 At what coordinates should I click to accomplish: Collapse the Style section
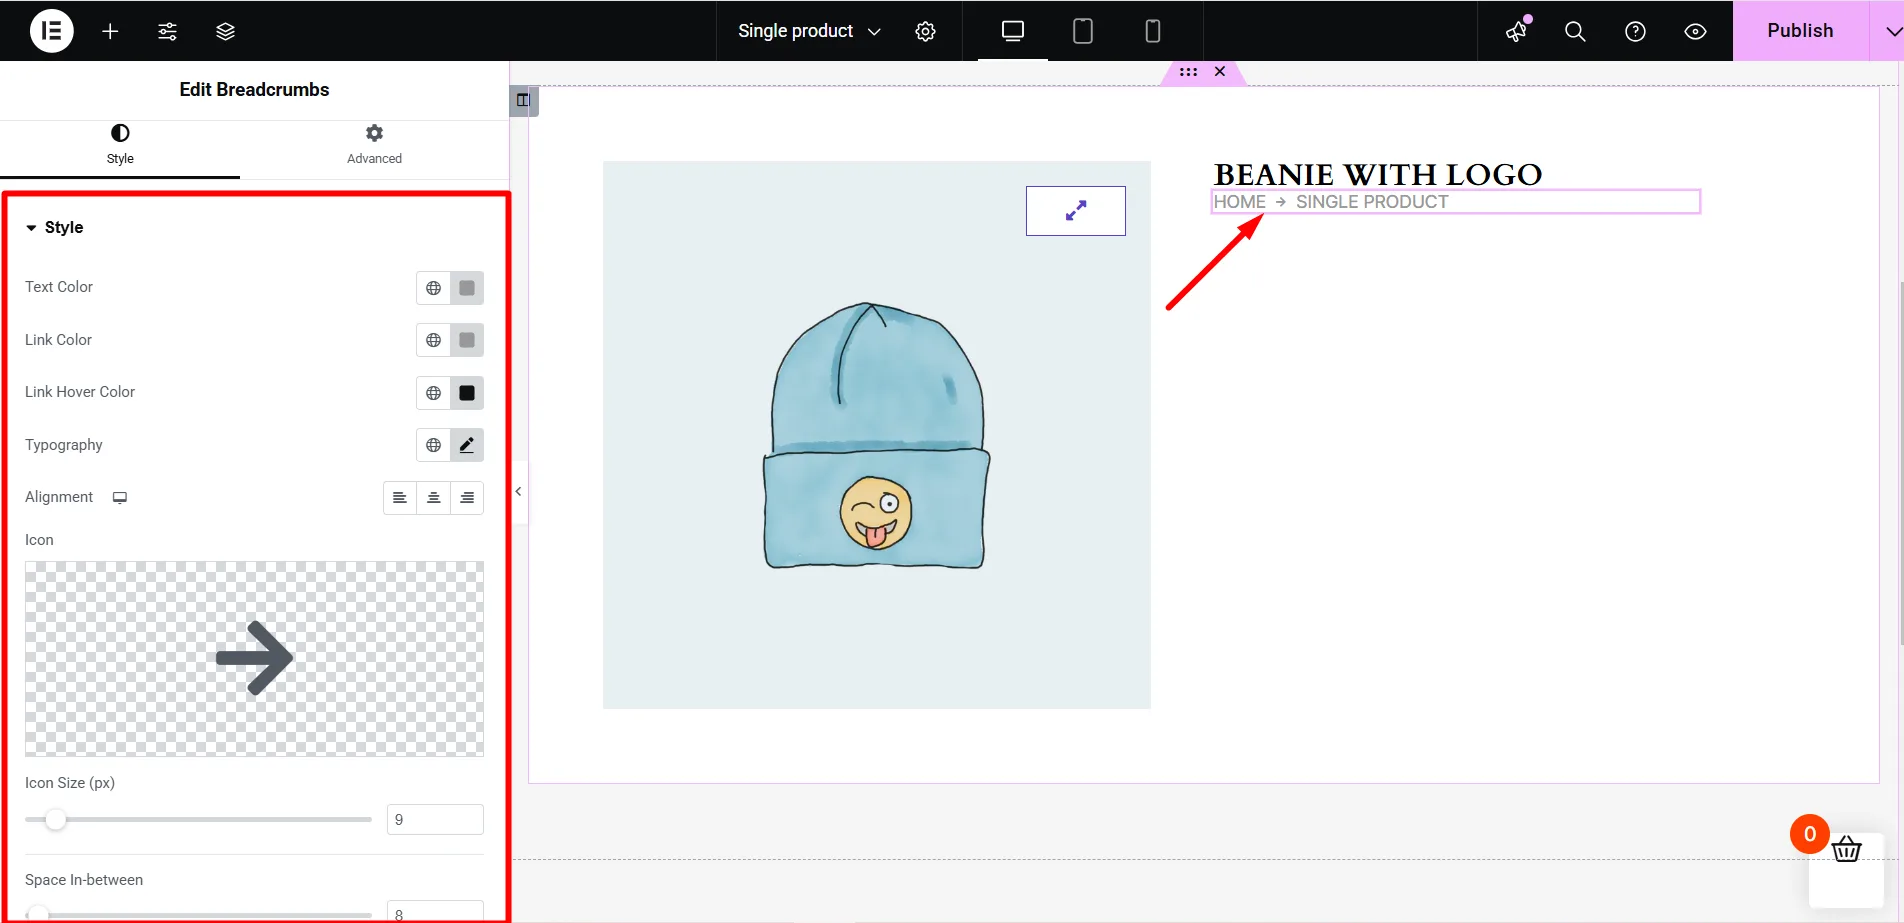(x=30, y=227)
